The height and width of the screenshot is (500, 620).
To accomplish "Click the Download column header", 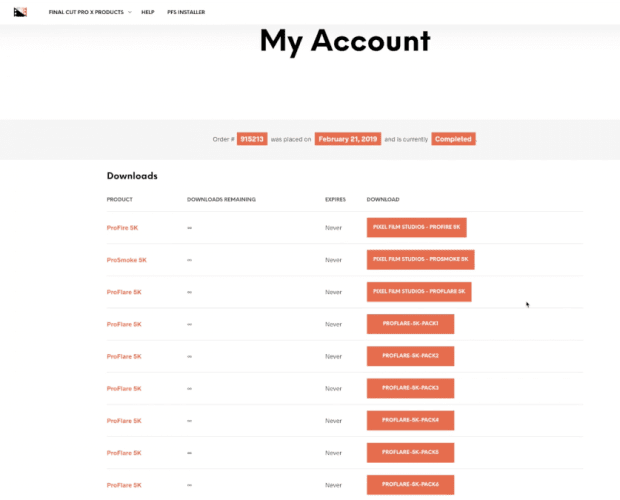I will 383,200.
